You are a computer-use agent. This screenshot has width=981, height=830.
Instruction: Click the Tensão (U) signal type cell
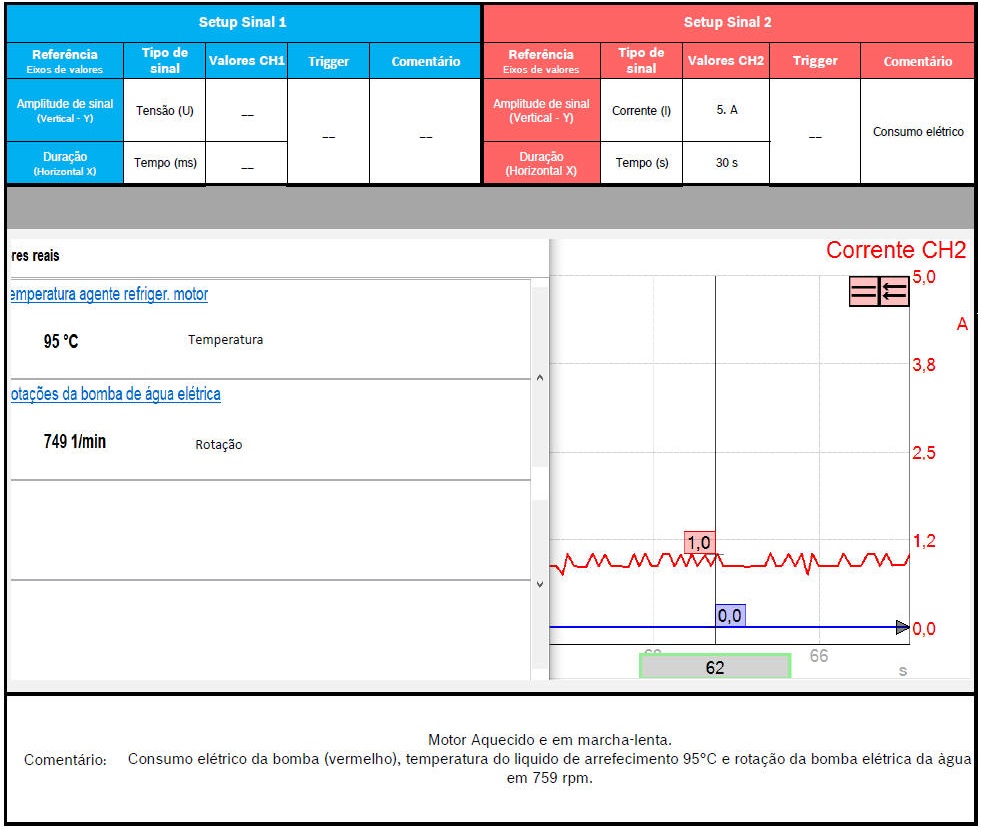click(165, 111)
